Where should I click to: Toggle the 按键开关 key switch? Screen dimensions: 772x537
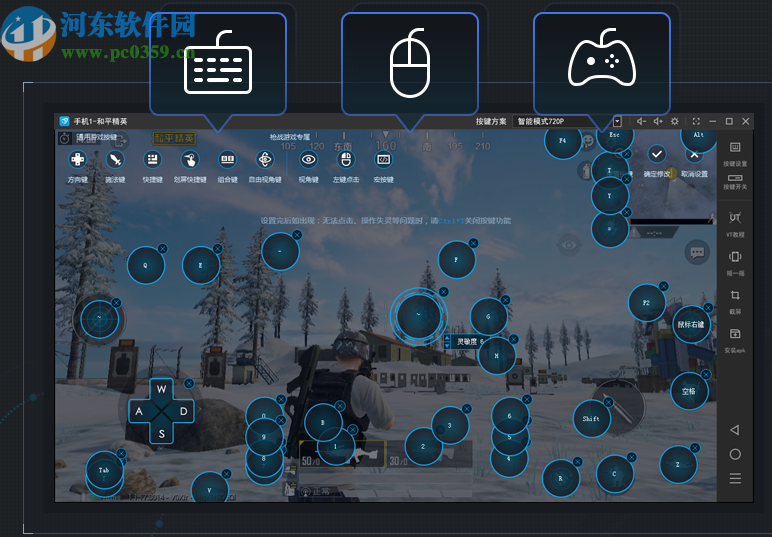click(735, 181)
